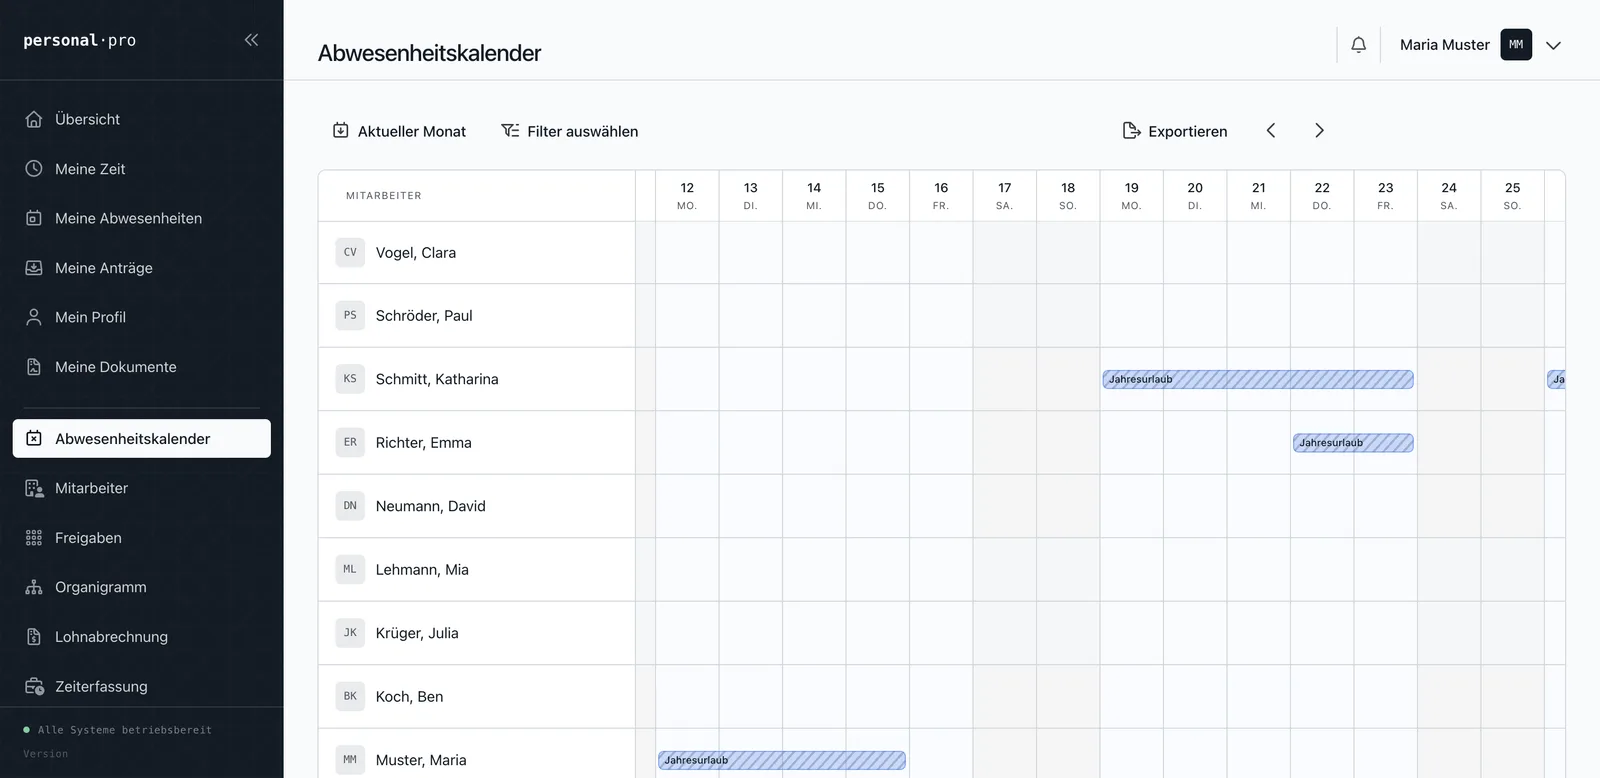Expand the Maria Muster account dropdown arrow

click(1553, 45)
